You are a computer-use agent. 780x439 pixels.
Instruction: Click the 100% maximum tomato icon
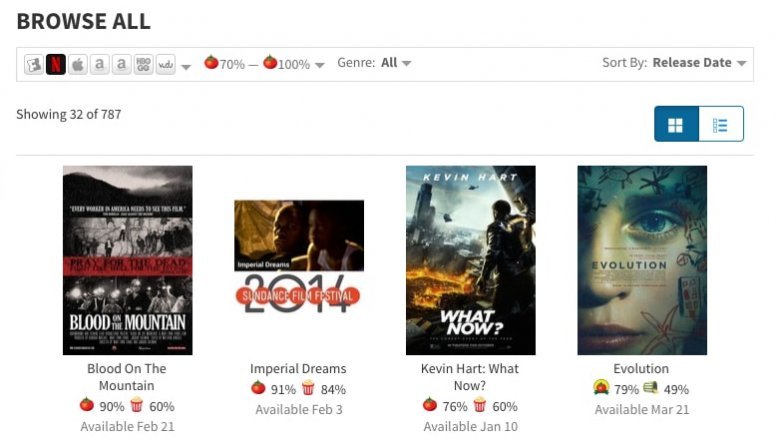(270, 62)
